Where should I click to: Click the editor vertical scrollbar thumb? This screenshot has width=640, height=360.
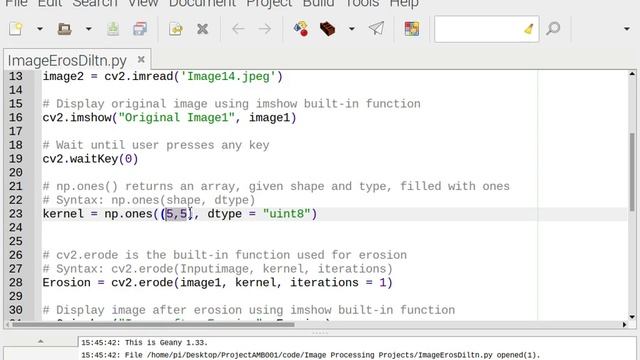(632, 171)
